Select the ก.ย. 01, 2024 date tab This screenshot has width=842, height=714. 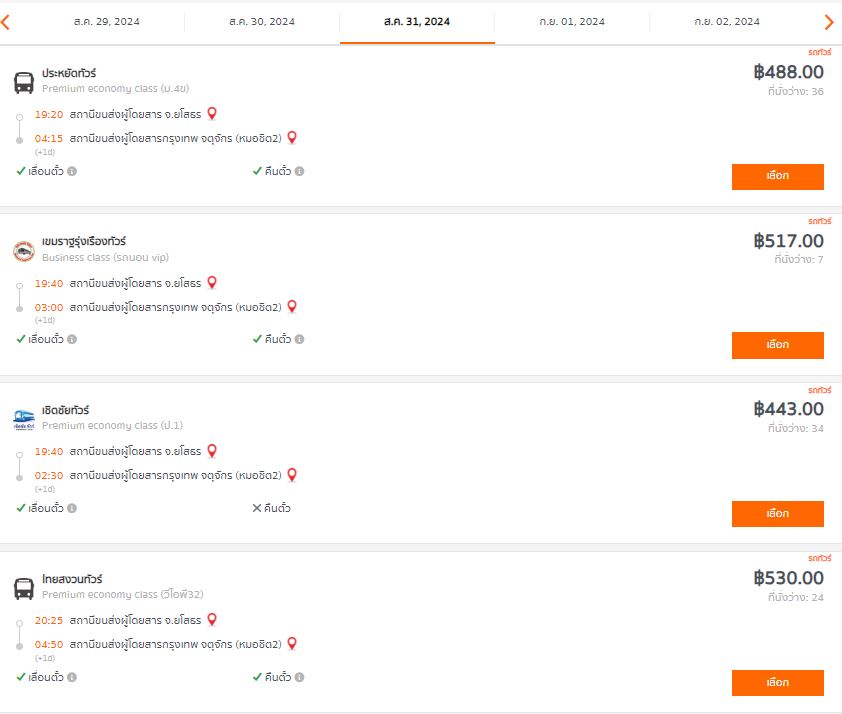pos(572,22)
